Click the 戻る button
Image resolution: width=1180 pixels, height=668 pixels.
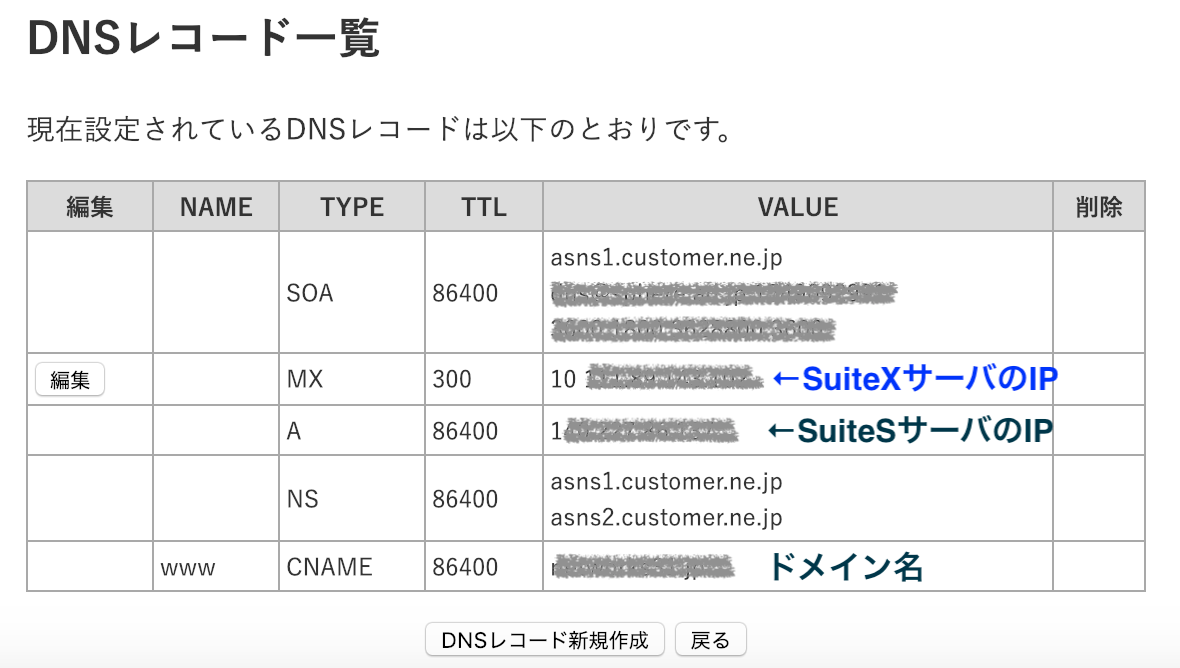click(x=710, y=639)
